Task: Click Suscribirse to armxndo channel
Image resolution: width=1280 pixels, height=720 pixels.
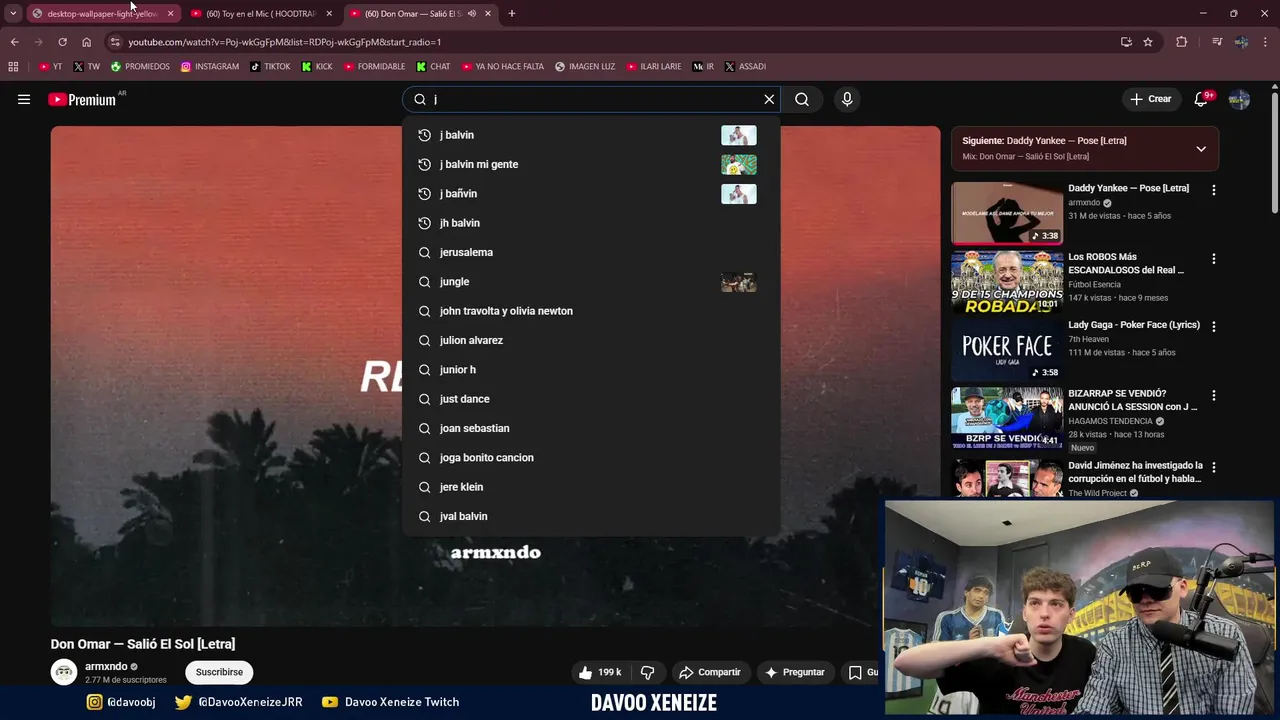Action: click(219, 672)
